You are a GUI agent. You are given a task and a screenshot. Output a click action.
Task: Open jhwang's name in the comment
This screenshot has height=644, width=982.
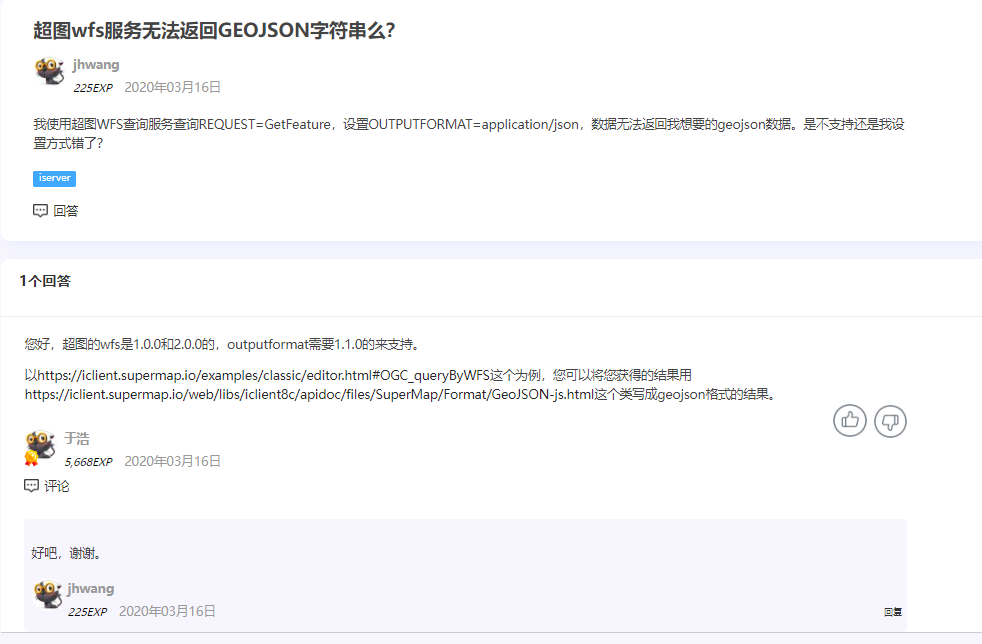pyautogui.click(x=91, y=589)
